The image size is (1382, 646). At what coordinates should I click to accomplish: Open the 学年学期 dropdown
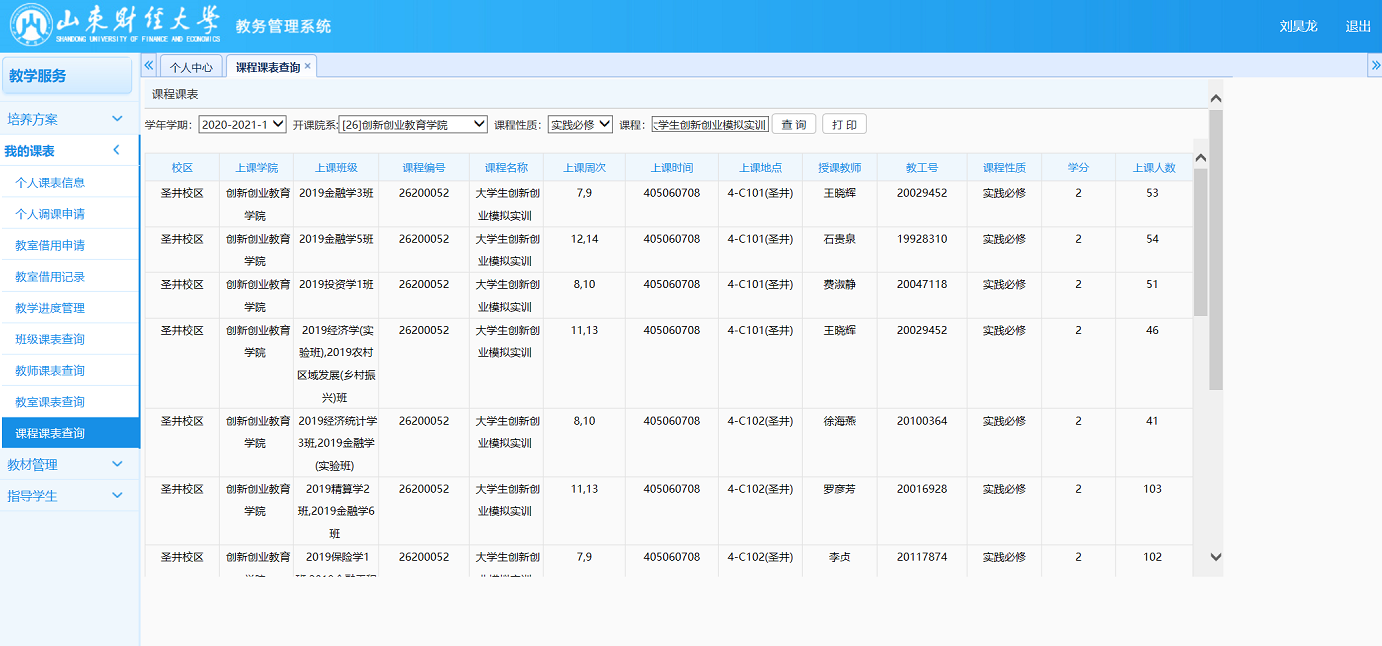pos(242,125)
